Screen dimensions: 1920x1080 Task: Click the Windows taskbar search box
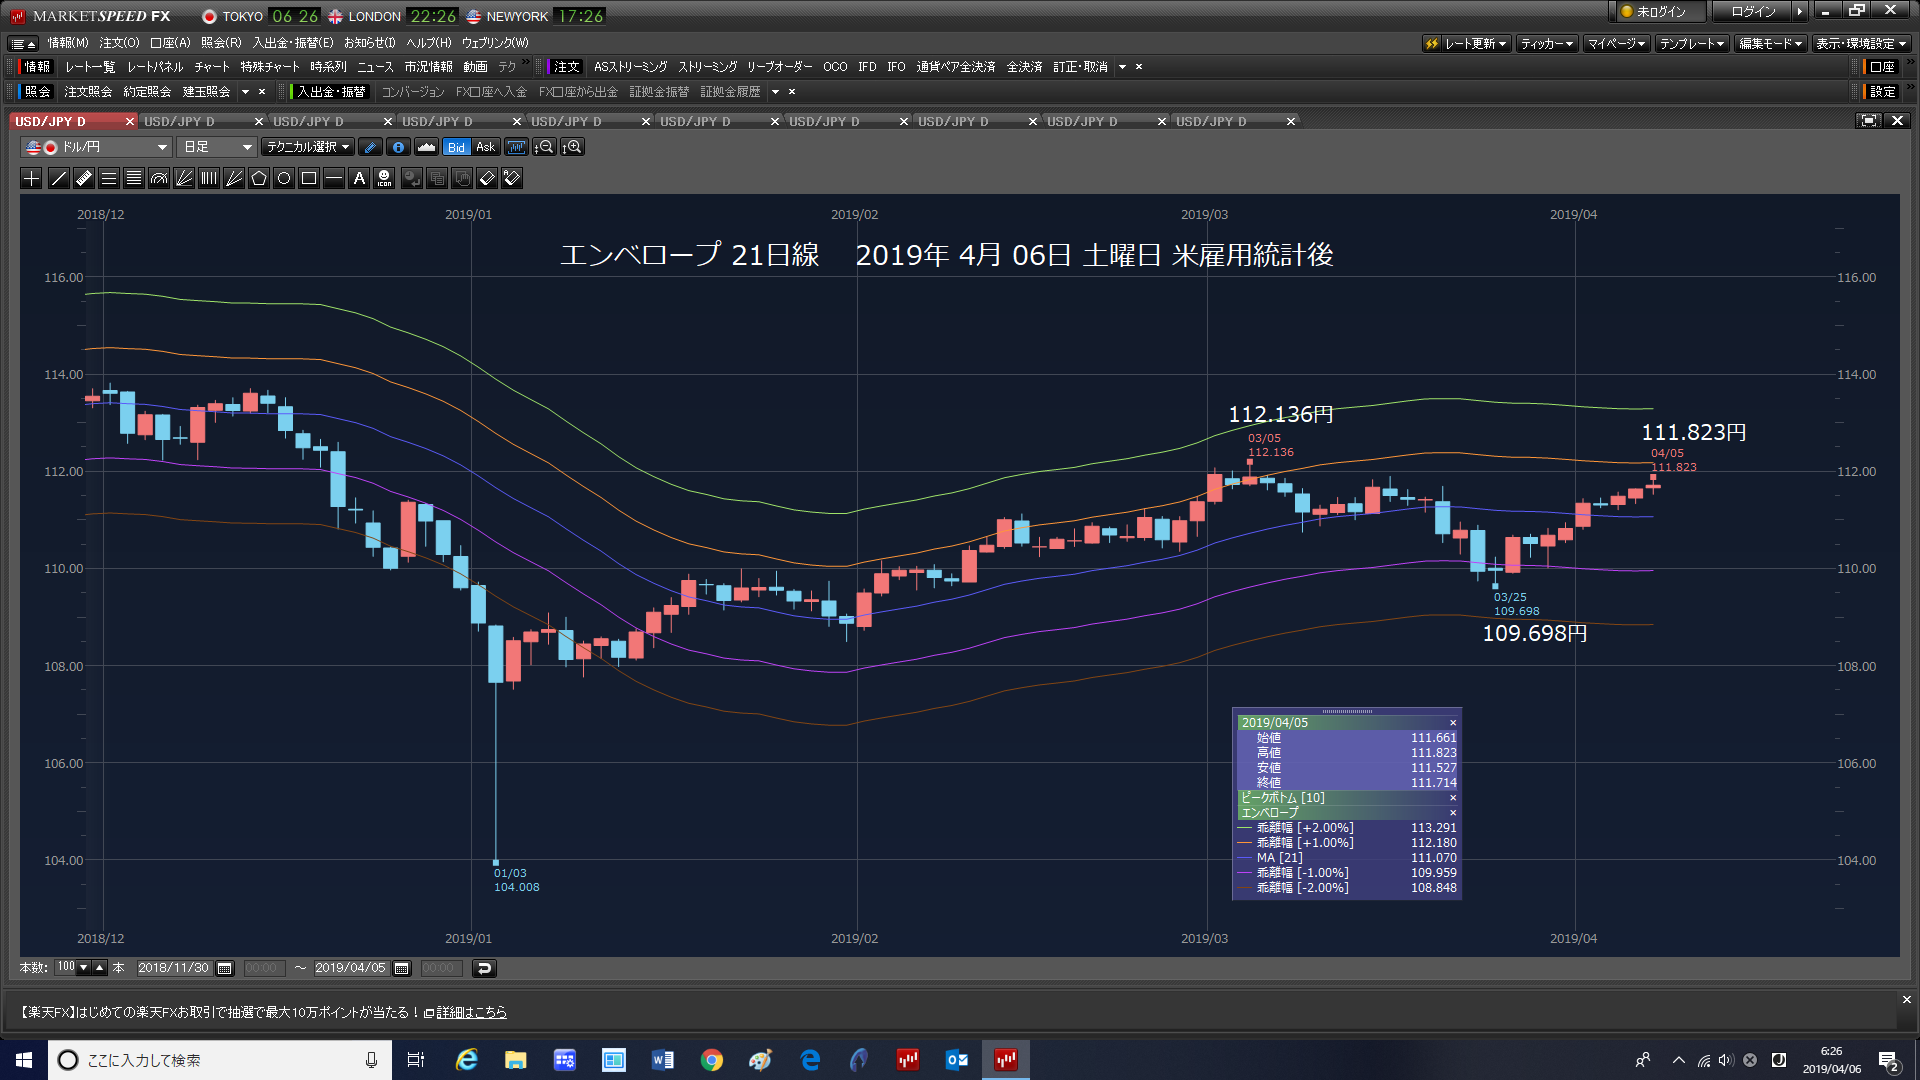click(218, 1060)
